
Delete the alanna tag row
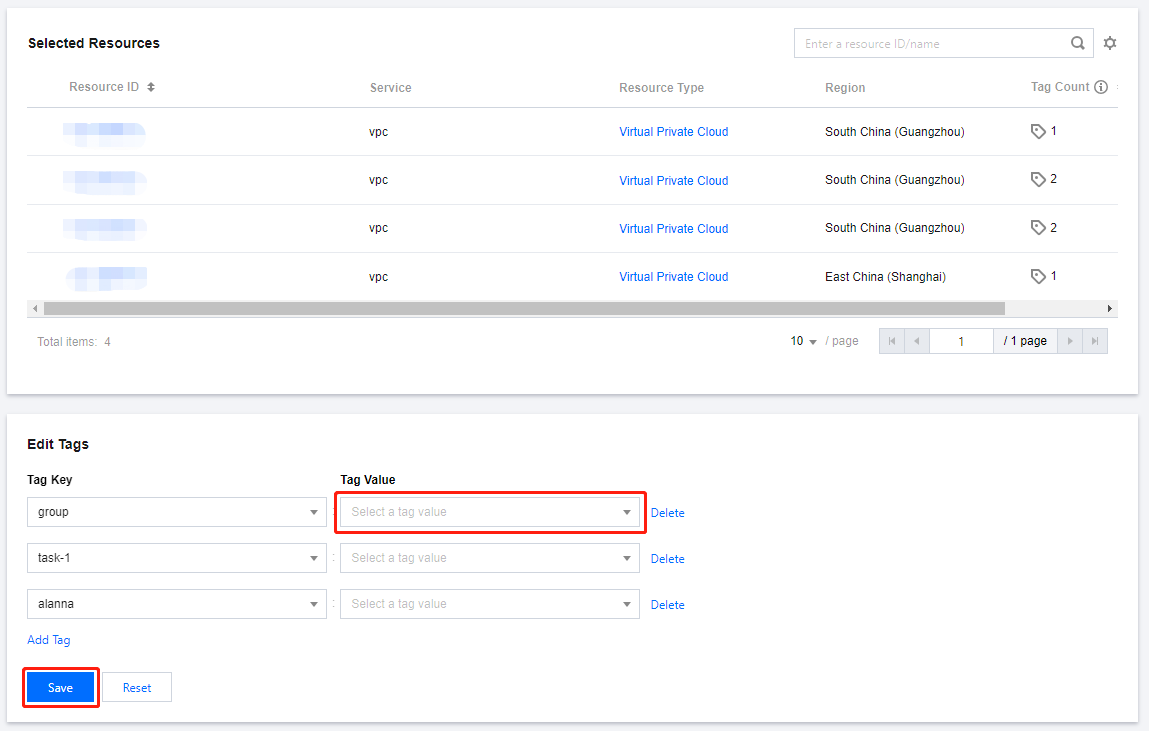pos(667,605)
